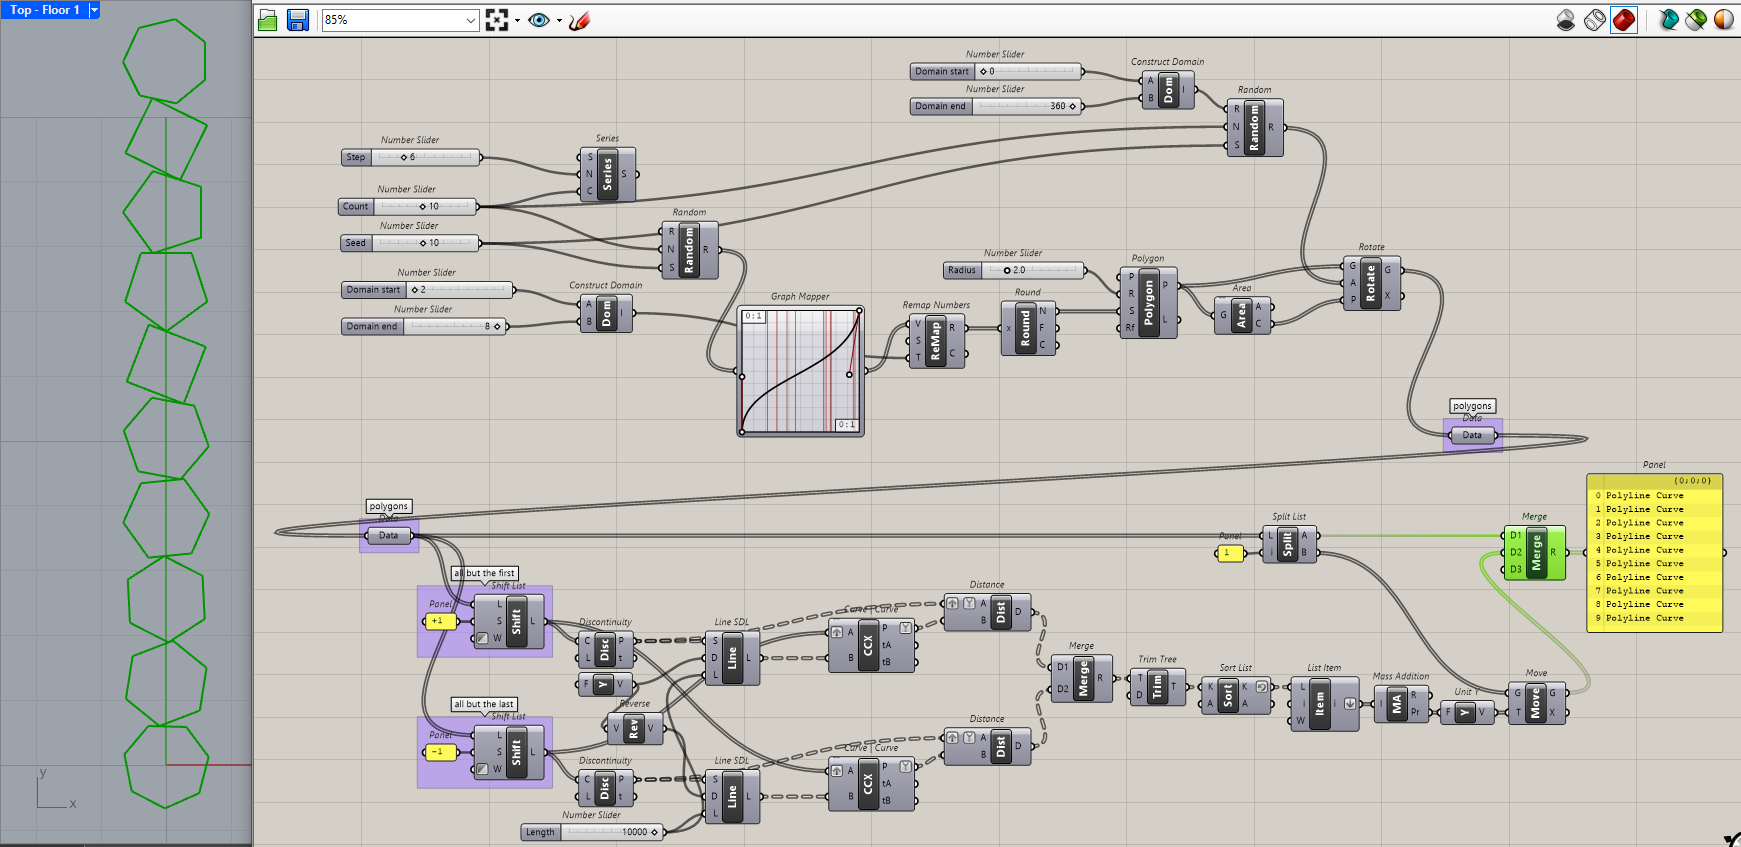
Task: Click the Top - Floor 1 viewport title
Action: (45, 10)
